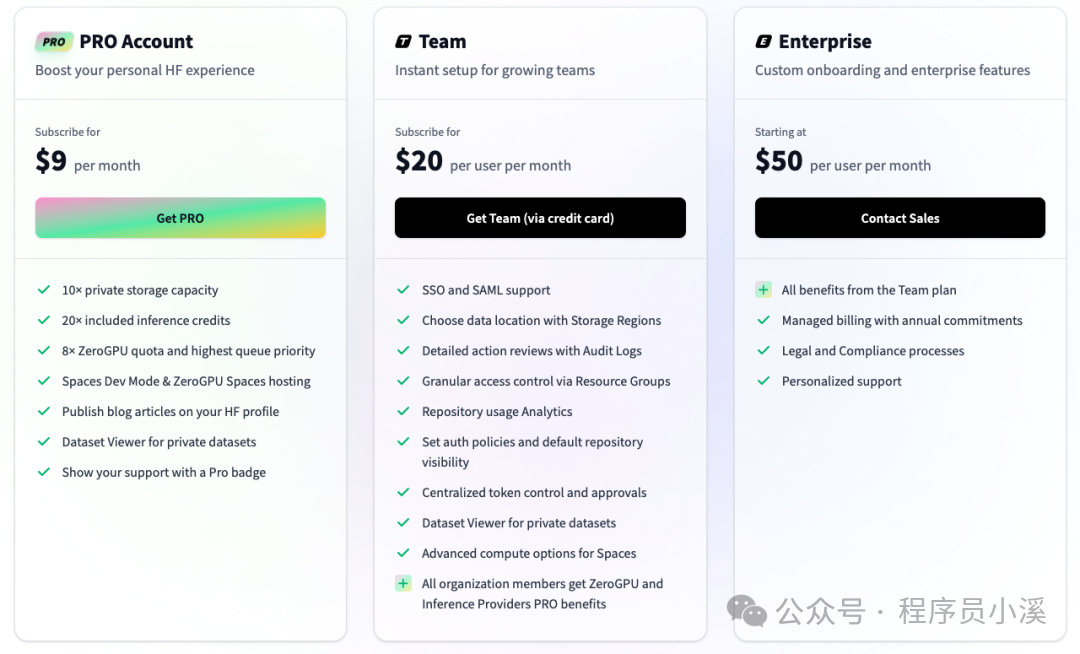The image size is (1080, 654).
Task: Click the PRO Account heading
Action: point(136,42)
